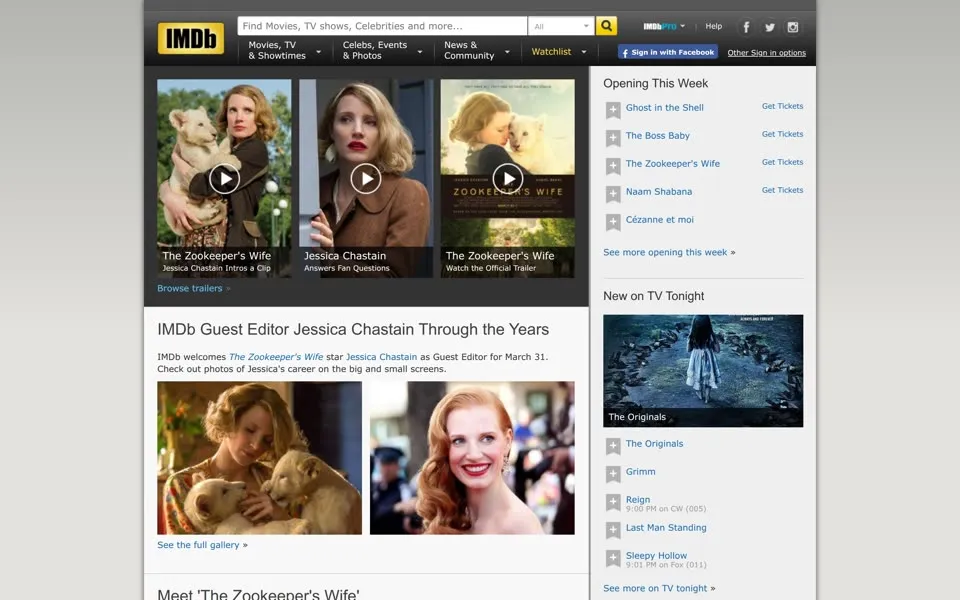This screenshot has width=960, height=600.
Task: Add The Boss Baby to watchlist
Action: pyautogui.click(x=613, y=138)
